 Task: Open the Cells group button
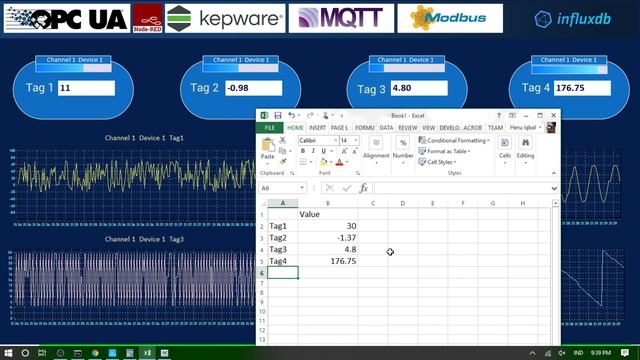click(505, 151)
